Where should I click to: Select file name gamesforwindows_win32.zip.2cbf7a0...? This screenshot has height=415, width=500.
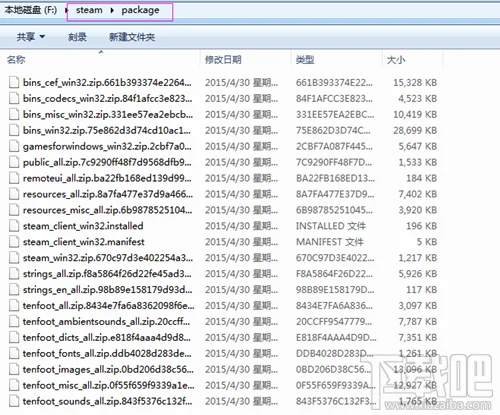coord(107,146)
